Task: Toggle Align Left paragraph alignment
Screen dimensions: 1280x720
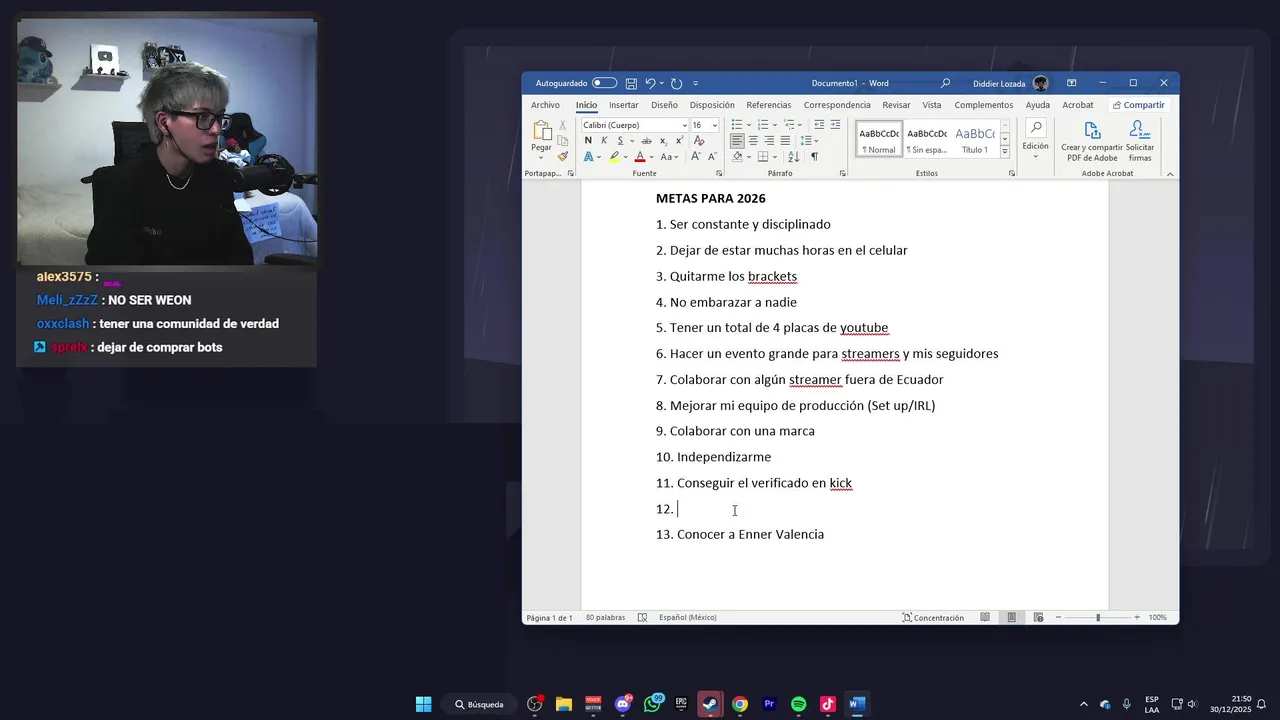Action: pyautogui.click(x=737, y=141)
